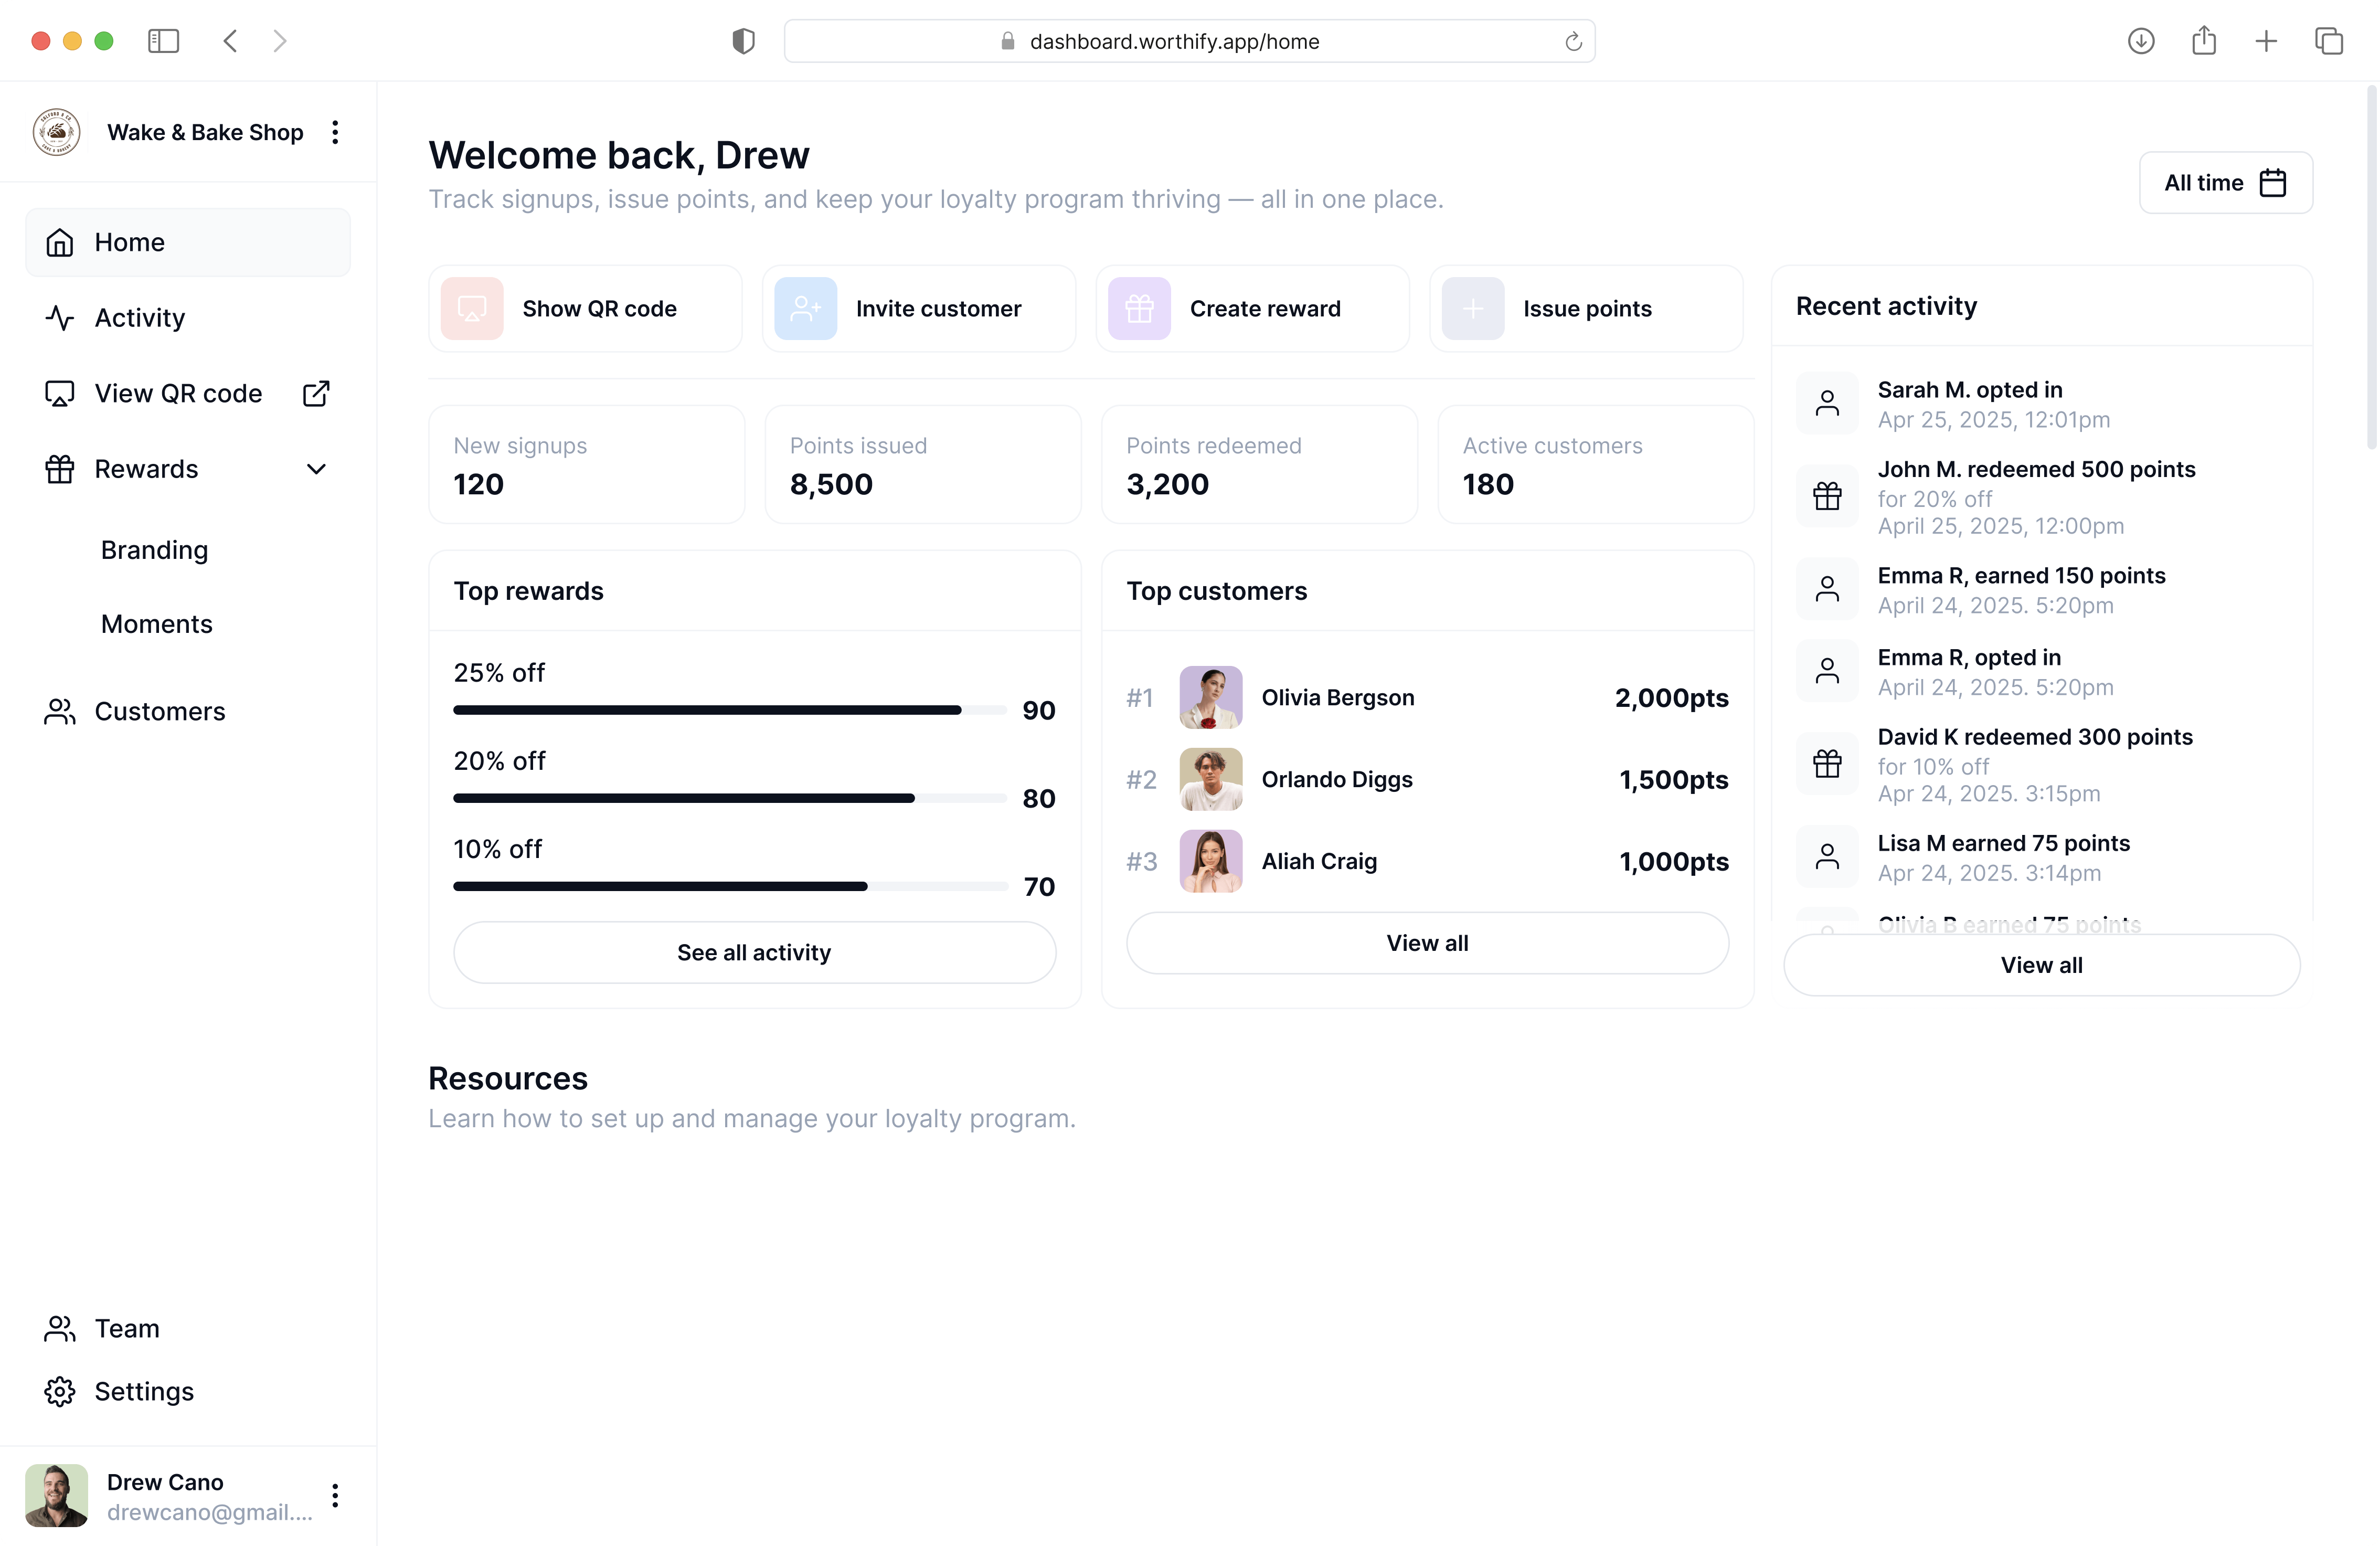
Task: Go back with the browser back arrow
Action: tap(230, 41)
